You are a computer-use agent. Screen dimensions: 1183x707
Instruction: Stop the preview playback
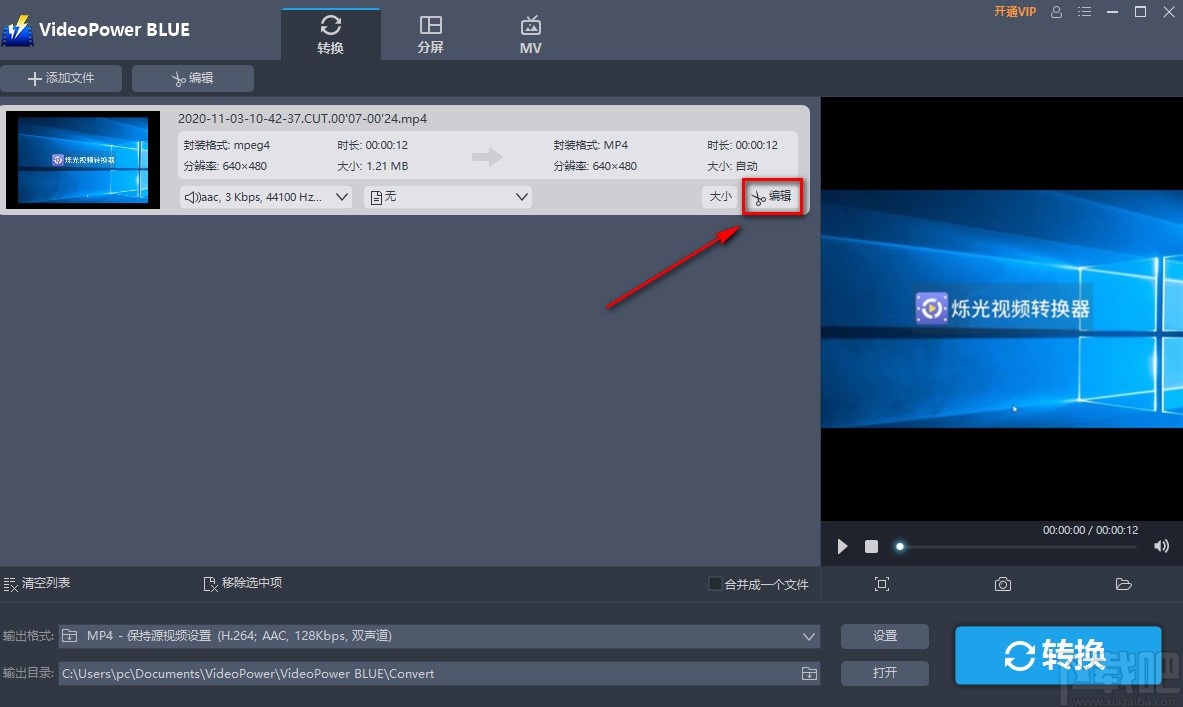click(x=871, y=546)
